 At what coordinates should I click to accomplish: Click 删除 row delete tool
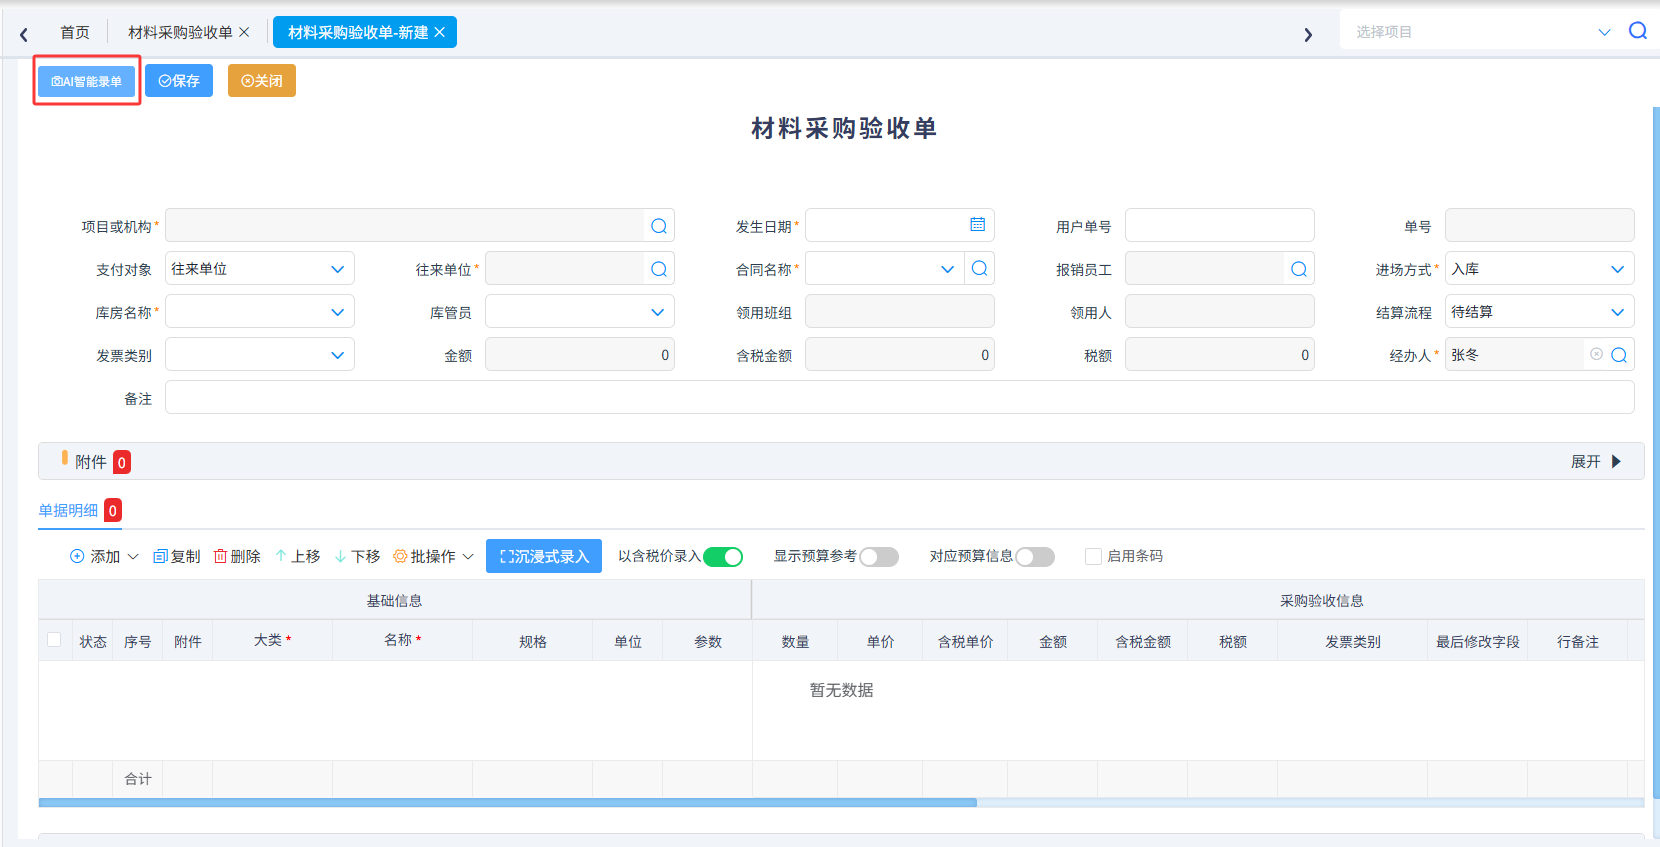click(237, 556)
